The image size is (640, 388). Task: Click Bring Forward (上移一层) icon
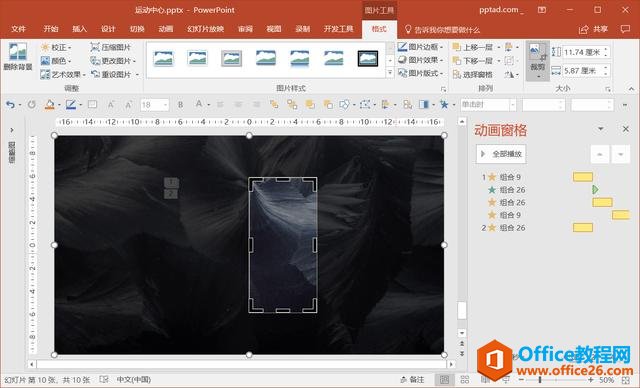[x=456, y=47]
